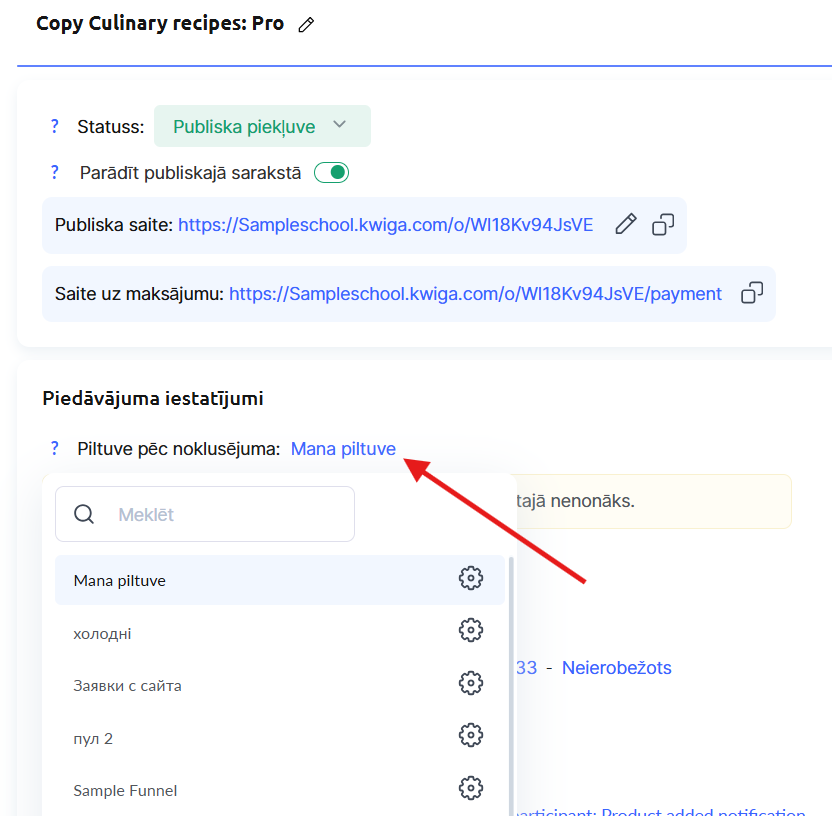Viewport: 832px width, 816px height.
Task: Edit the public link with pencil icon
Action: coord(626,224)
